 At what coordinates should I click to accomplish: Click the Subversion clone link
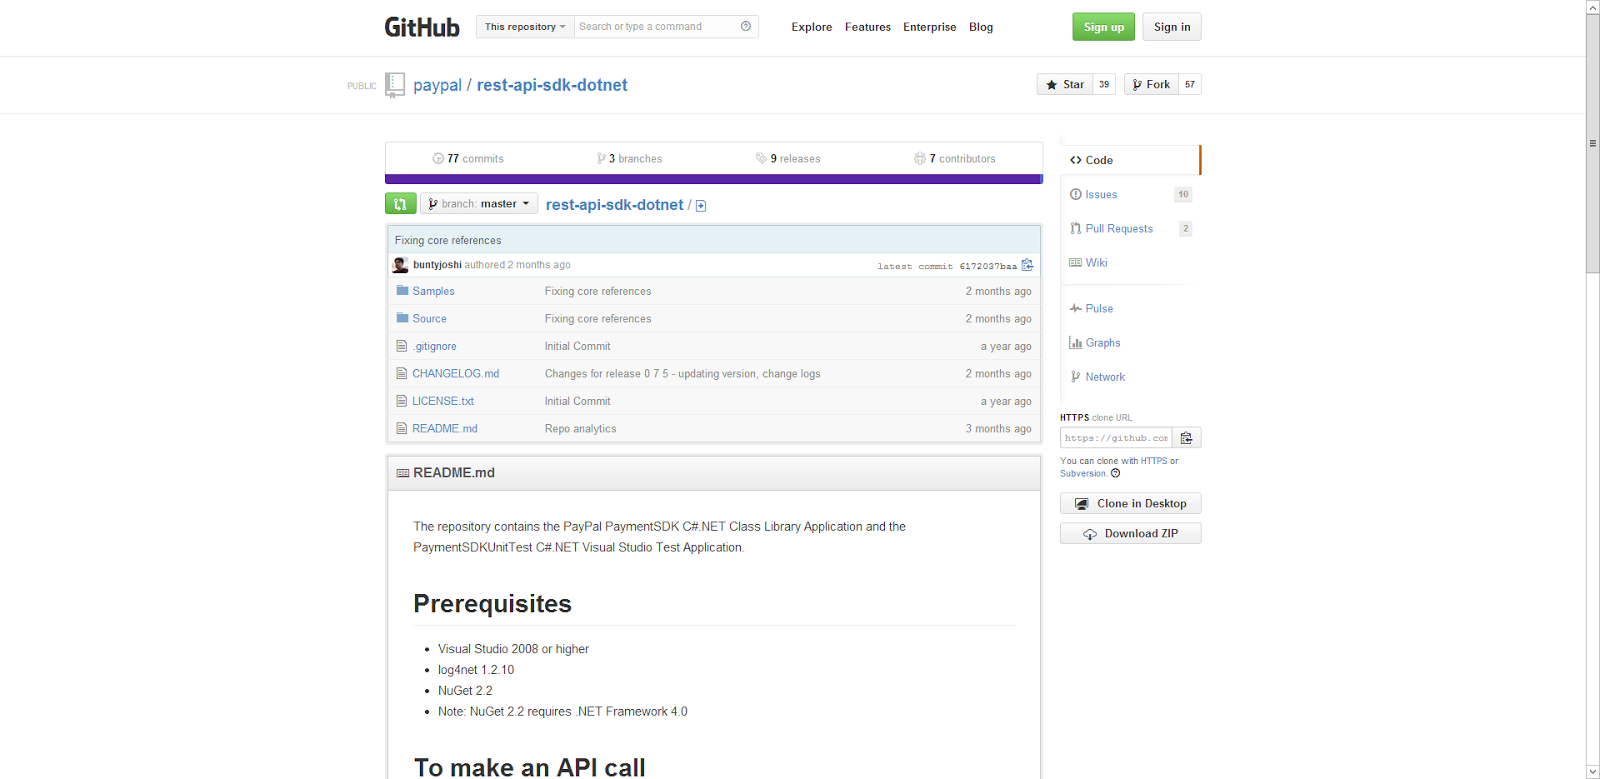(1083, 474)
